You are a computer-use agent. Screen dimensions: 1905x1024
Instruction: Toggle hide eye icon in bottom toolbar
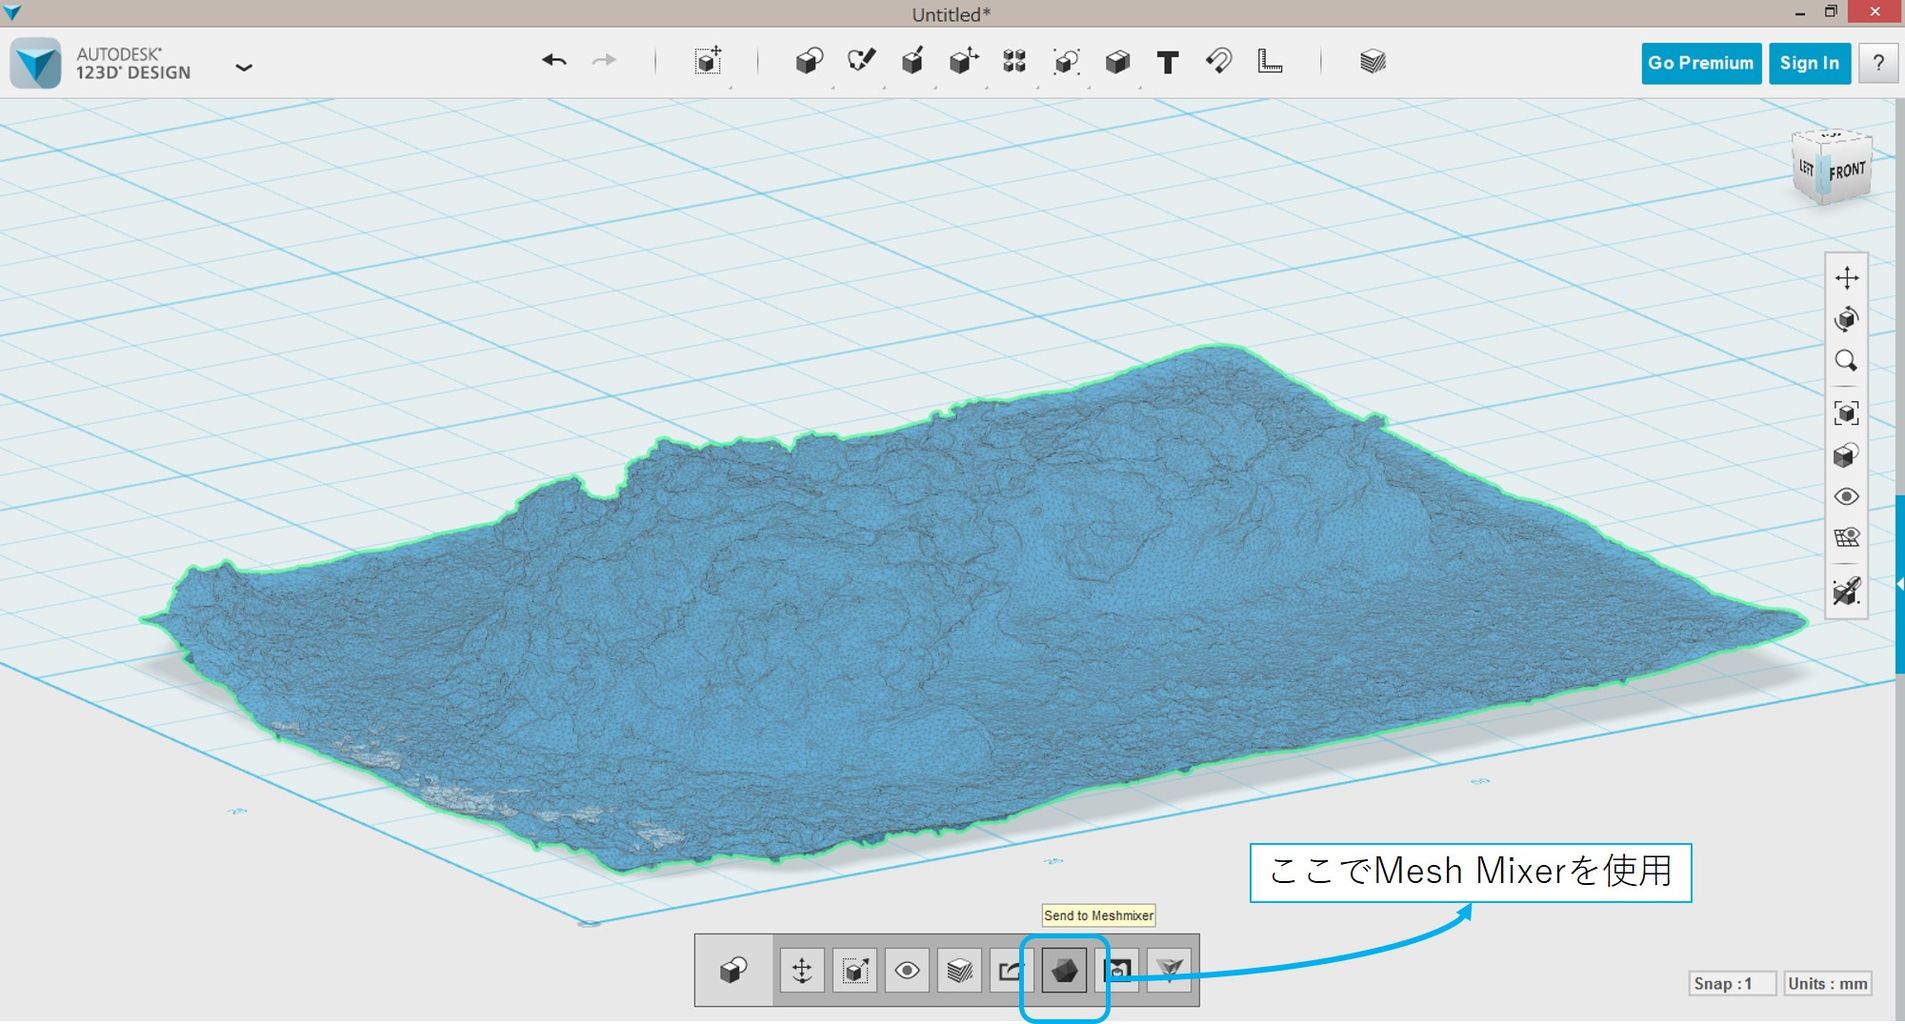pos(907,970)
